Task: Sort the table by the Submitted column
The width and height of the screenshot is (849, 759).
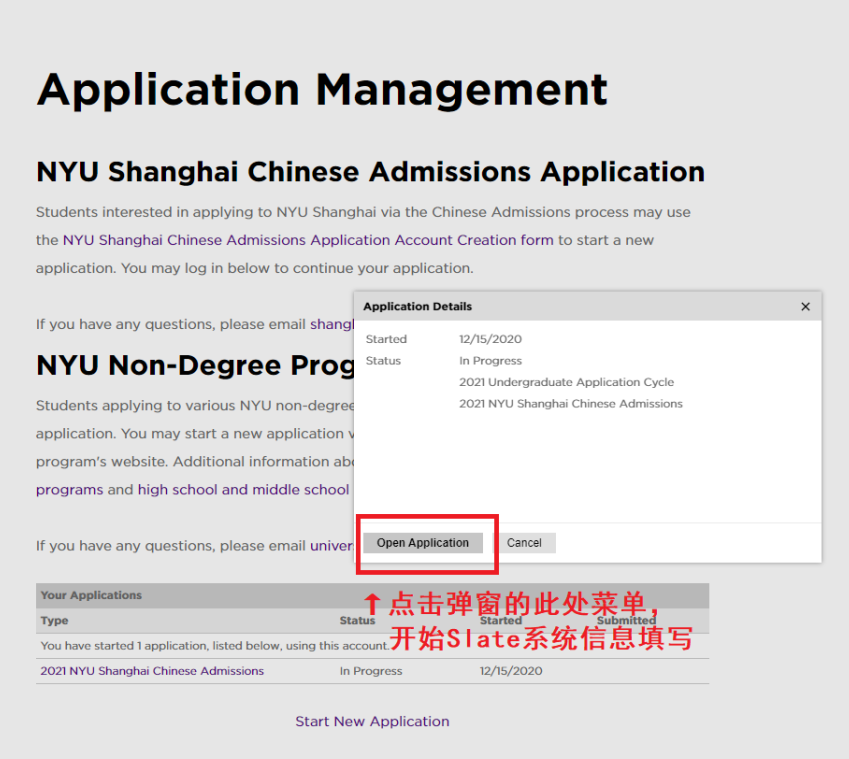Action: pyautogui.click(x=626, y=620)
